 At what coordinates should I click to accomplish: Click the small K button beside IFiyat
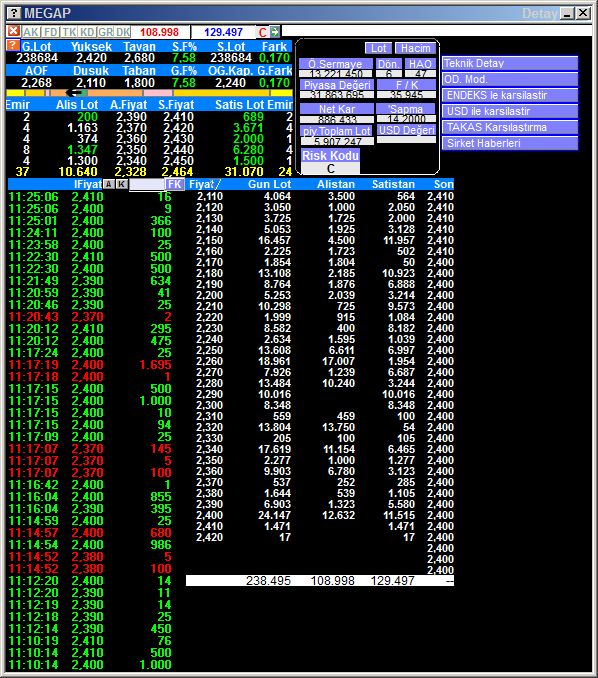pyautogui.click(x=122, y=184)
